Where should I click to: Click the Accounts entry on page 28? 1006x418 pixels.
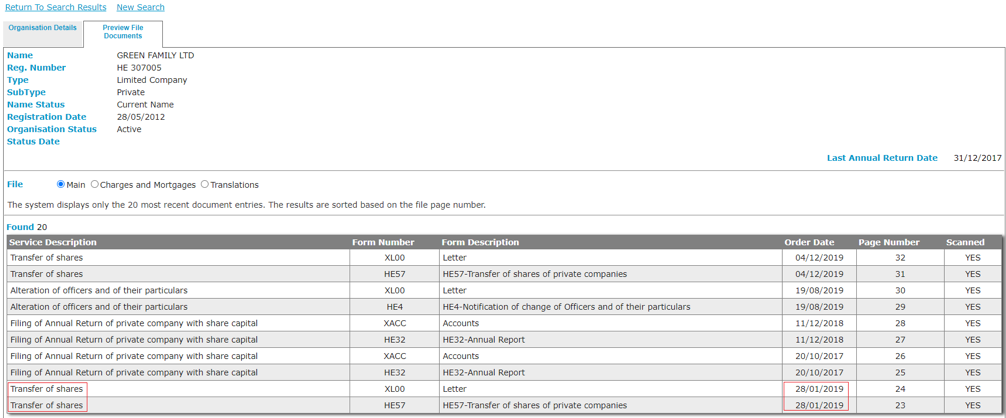pos(460,323)
